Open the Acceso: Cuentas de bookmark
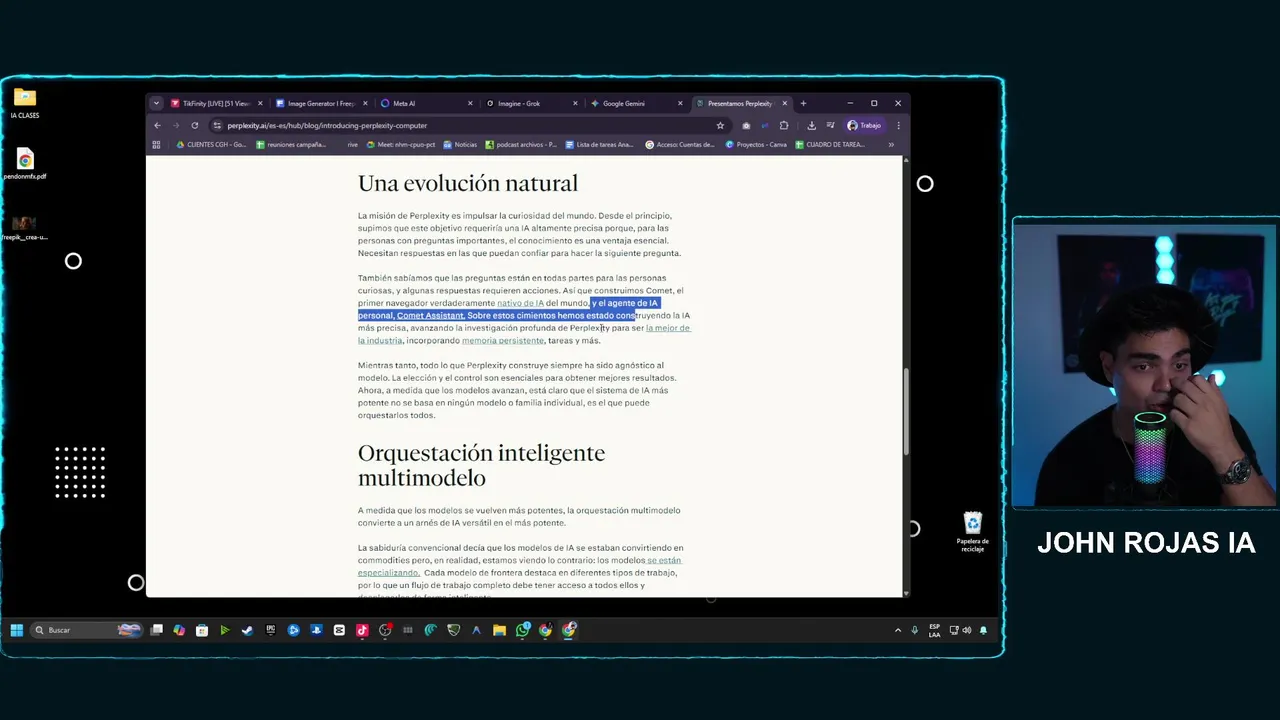This screenshot has height=720, width=1280. pyautogui.click(x=680, y=145)
